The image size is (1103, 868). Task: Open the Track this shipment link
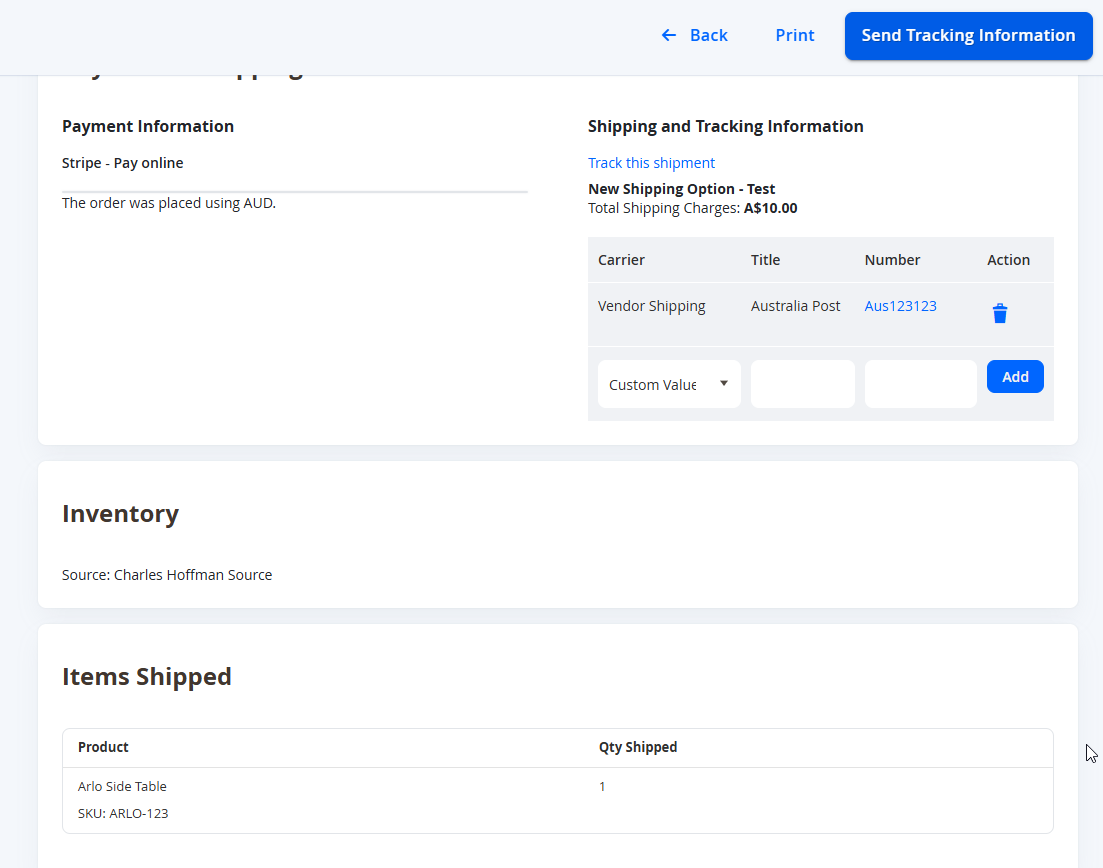pyautogui.click(x=651, y=162)
